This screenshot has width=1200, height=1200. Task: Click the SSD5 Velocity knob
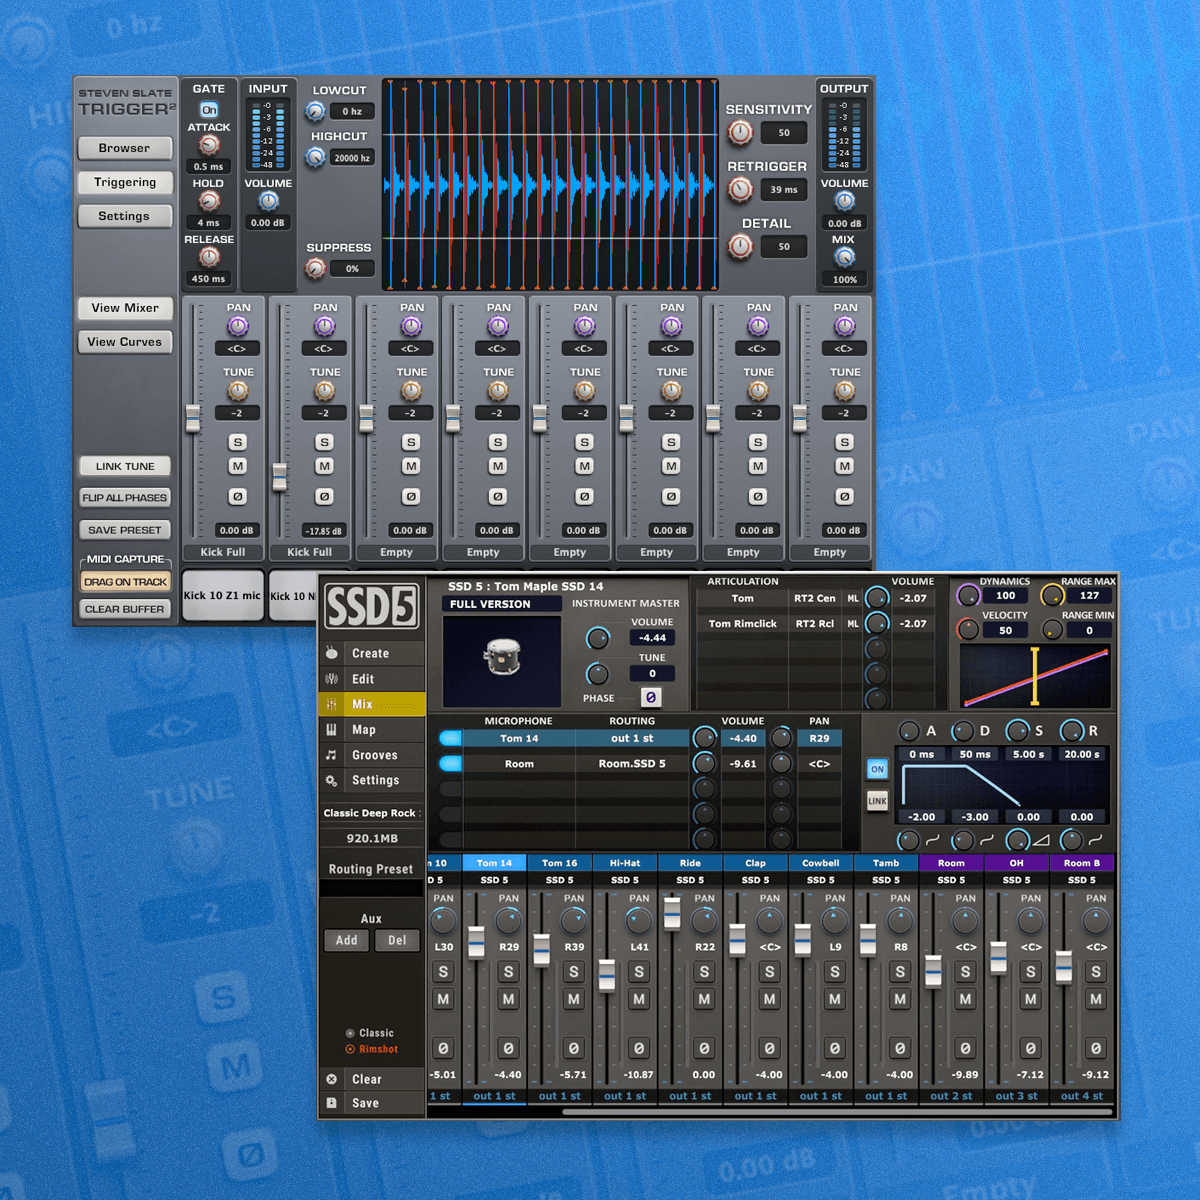tap(968, 629)
